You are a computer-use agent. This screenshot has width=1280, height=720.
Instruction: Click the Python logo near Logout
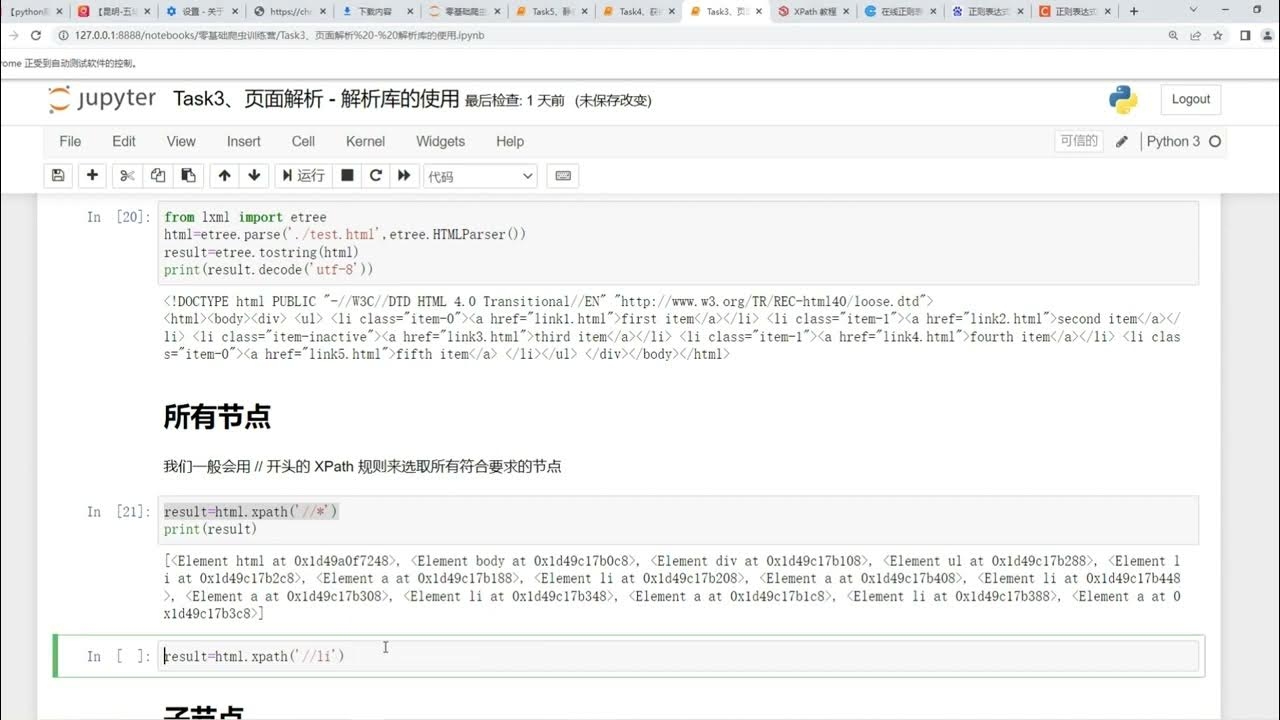(x=1122, y=100)
